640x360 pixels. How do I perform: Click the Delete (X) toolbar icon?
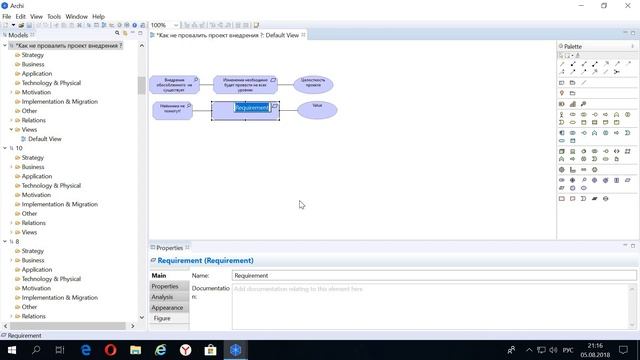[80, 25]
